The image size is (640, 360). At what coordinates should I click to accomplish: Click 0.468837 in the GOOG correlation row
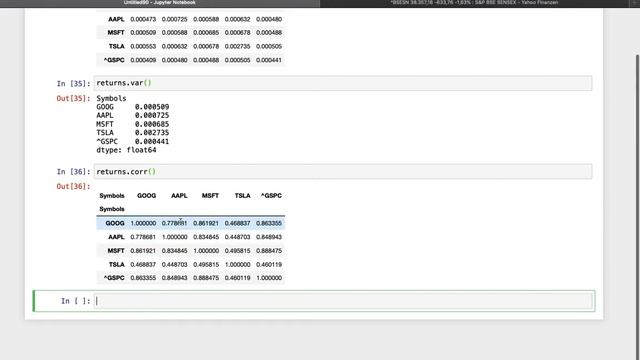tap(237, 223)
